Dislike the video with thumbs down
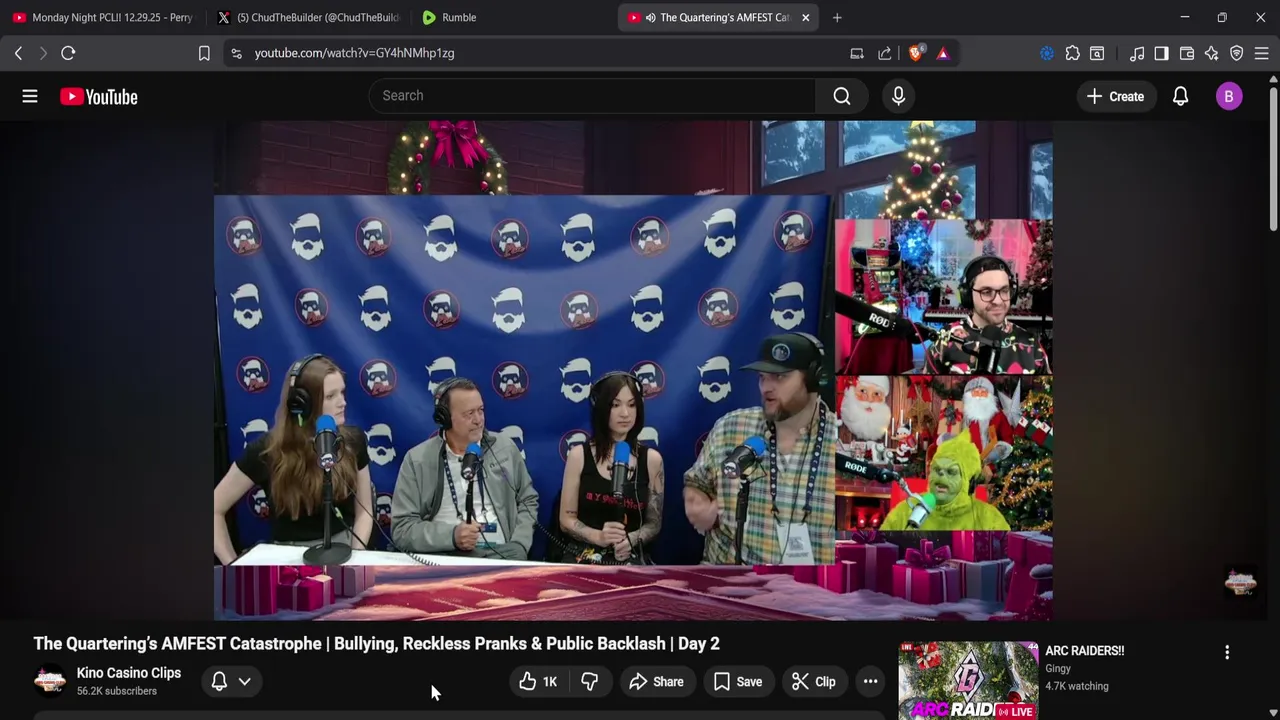The image size is (1280, 720). (590, 682)
